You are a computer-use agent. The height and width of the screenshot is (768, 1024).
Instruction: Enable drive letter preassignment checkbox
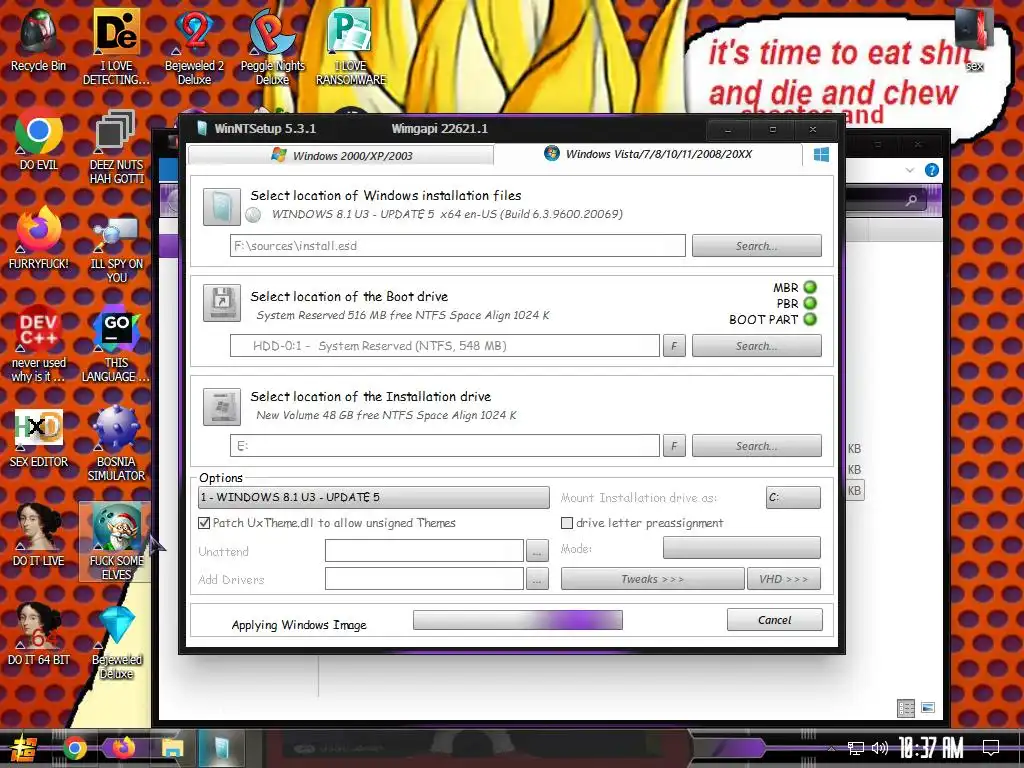tap(567, 523)
